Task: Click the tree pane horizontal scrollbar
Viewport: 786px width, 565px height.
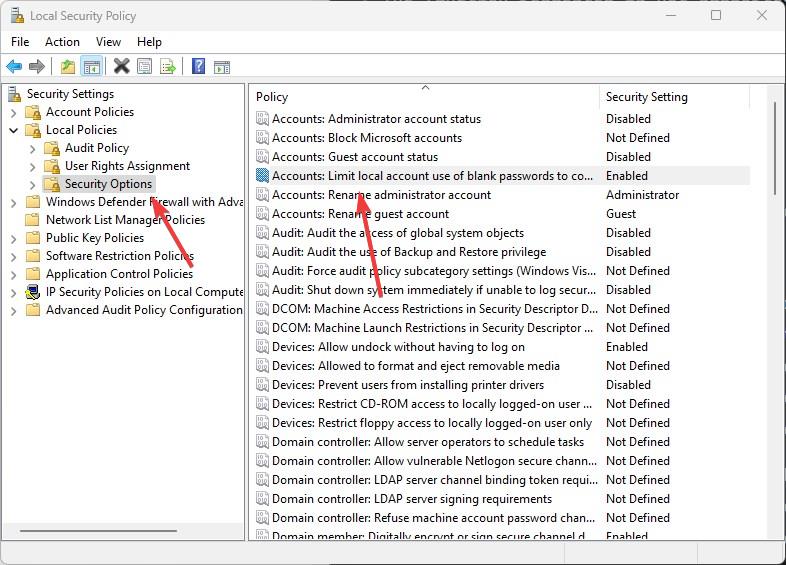Action: [x=98, y=530]
